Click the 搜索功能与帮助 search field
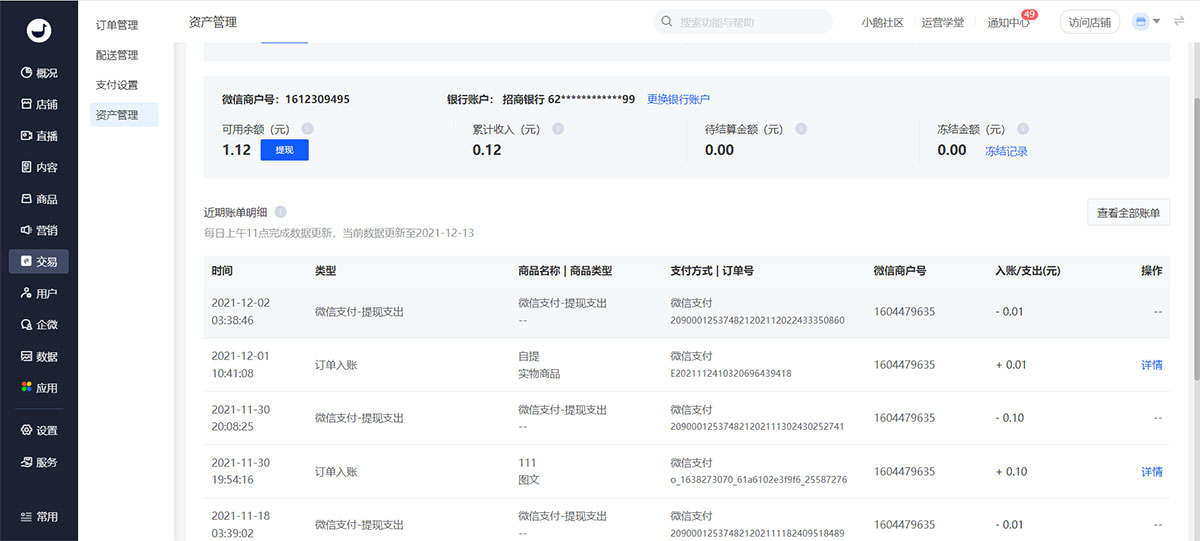Screen dimensions: 1200x541 (x=750, y=22)
